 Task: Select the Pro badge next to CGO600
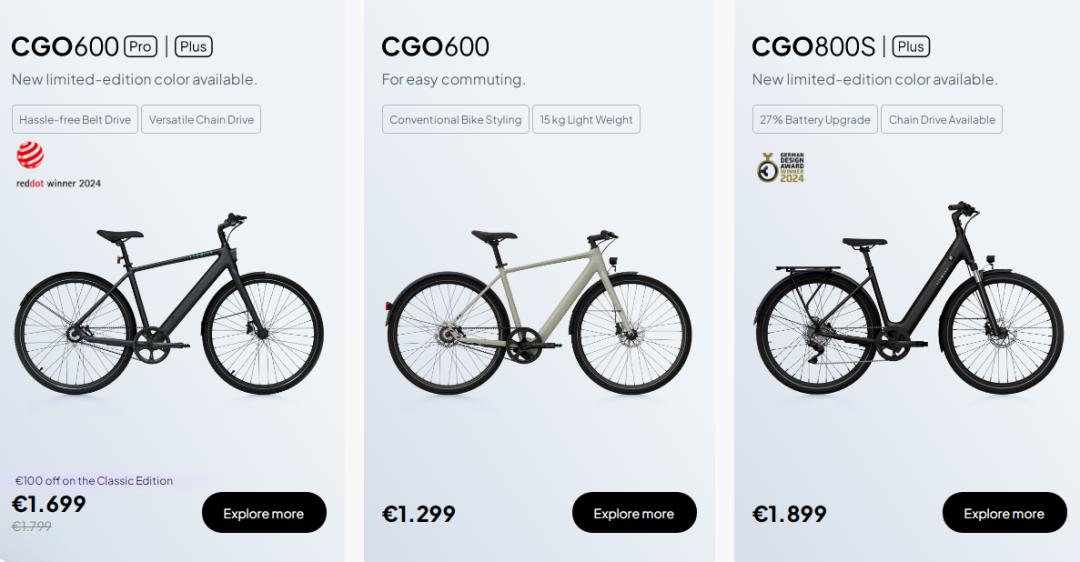141,46
